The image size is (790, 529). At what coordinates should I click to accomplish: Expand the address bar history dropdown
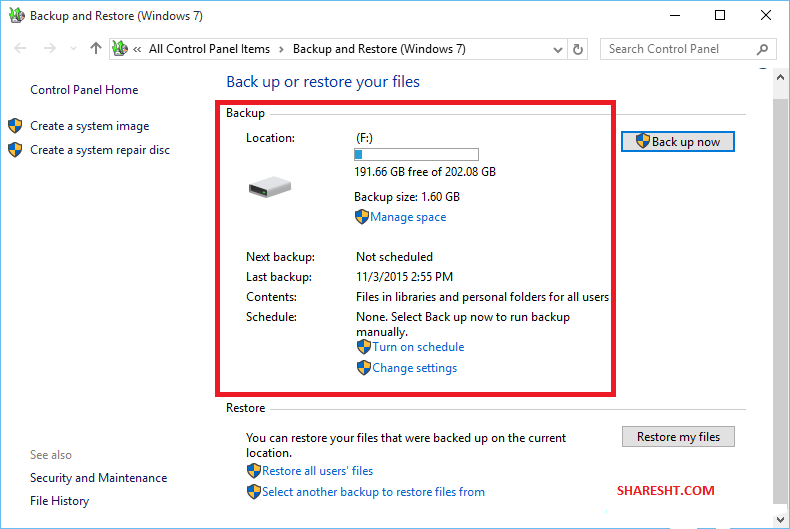557,49
